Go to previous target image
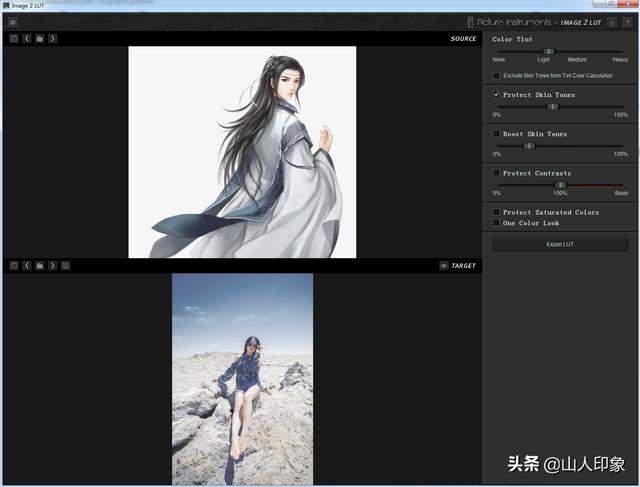Viewport: 640px width, 487px height. (27, 266)
